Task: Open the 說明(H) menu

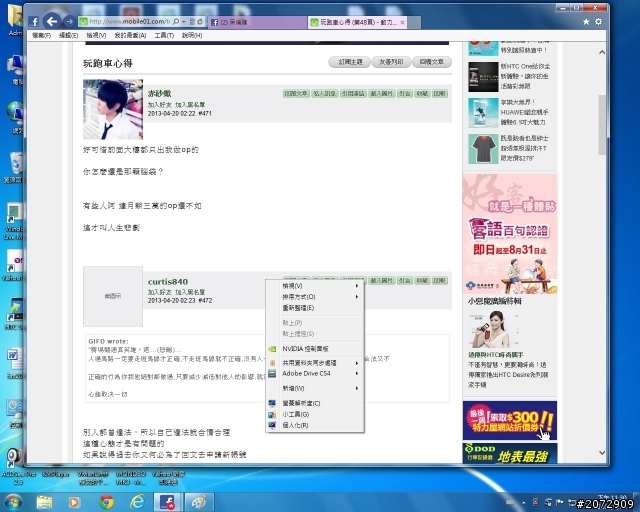Action: point(192,36)
